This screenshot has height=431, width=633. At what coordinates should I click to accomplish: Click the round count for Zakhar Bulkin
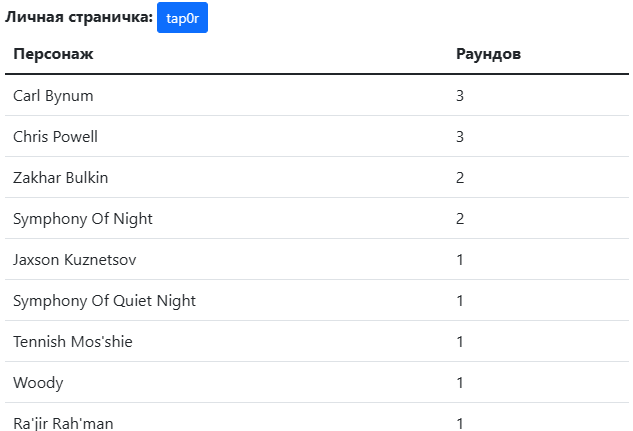coord(460,178)
